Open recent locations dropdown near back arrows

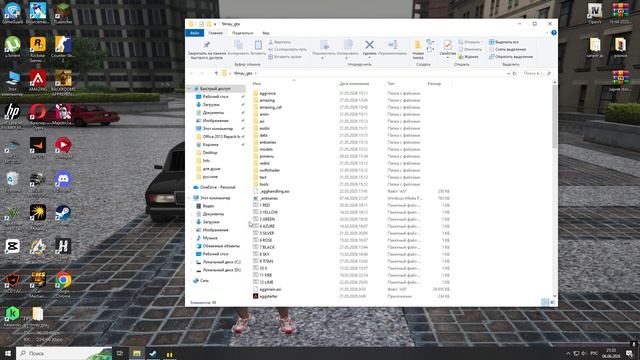[209, 73]
